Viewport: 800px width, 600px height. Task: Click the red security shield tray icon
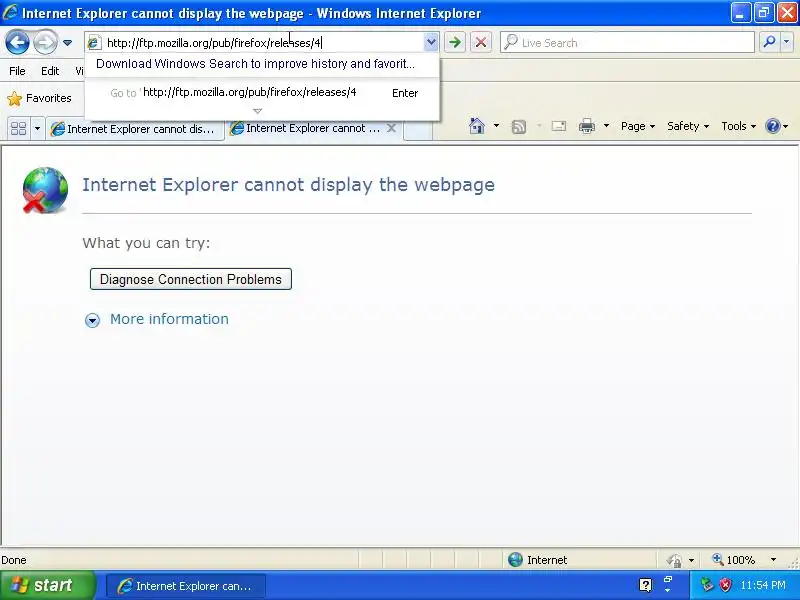(725, 585)
